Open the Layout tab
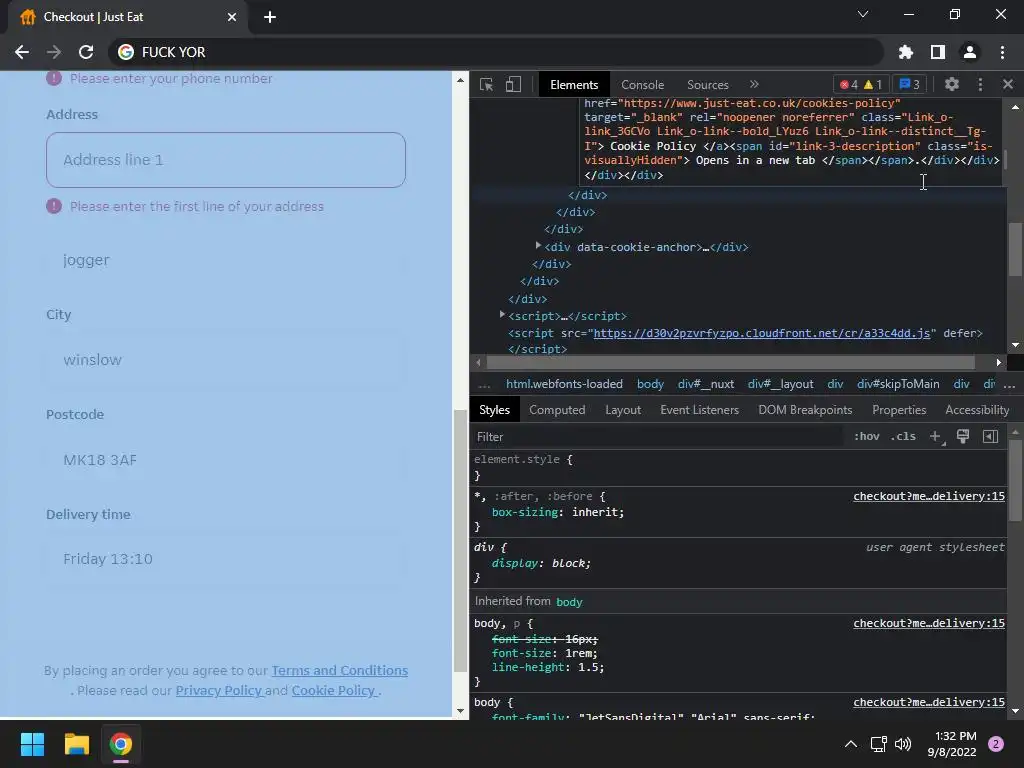The width and height of the screenshot is (1024, 768). [622, 410]
